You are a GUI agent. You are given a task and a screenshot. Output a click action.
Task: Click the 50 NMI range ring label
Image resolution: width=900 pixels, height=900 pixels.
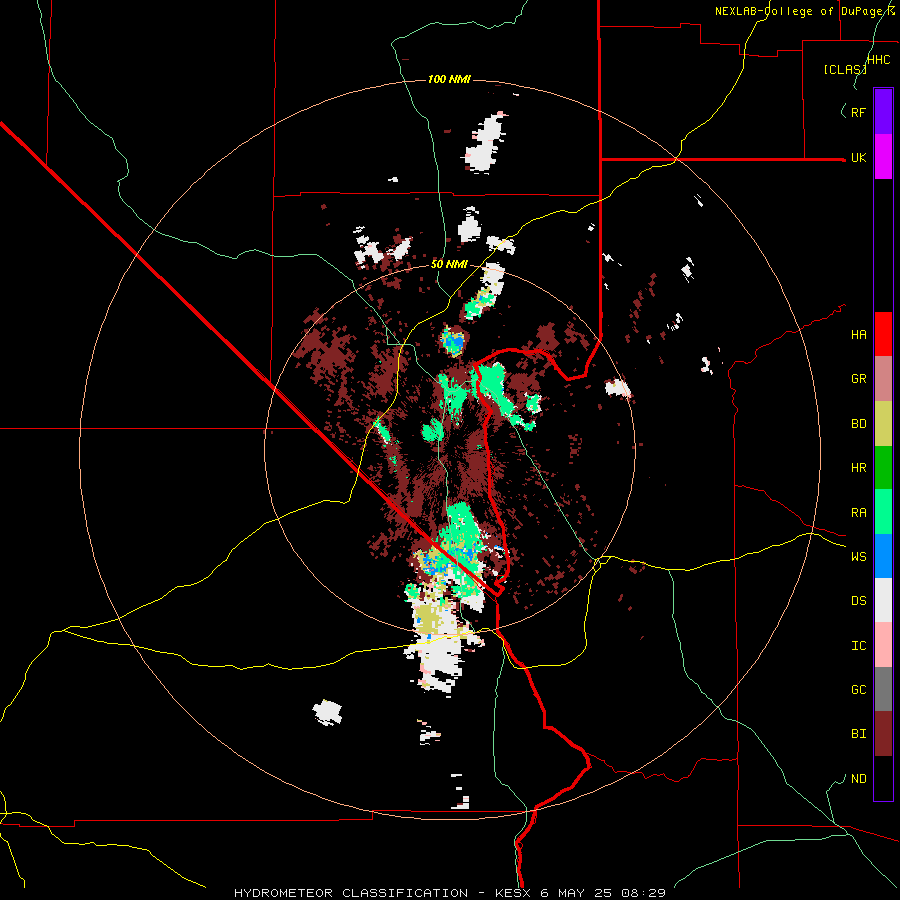coord(449,264)
